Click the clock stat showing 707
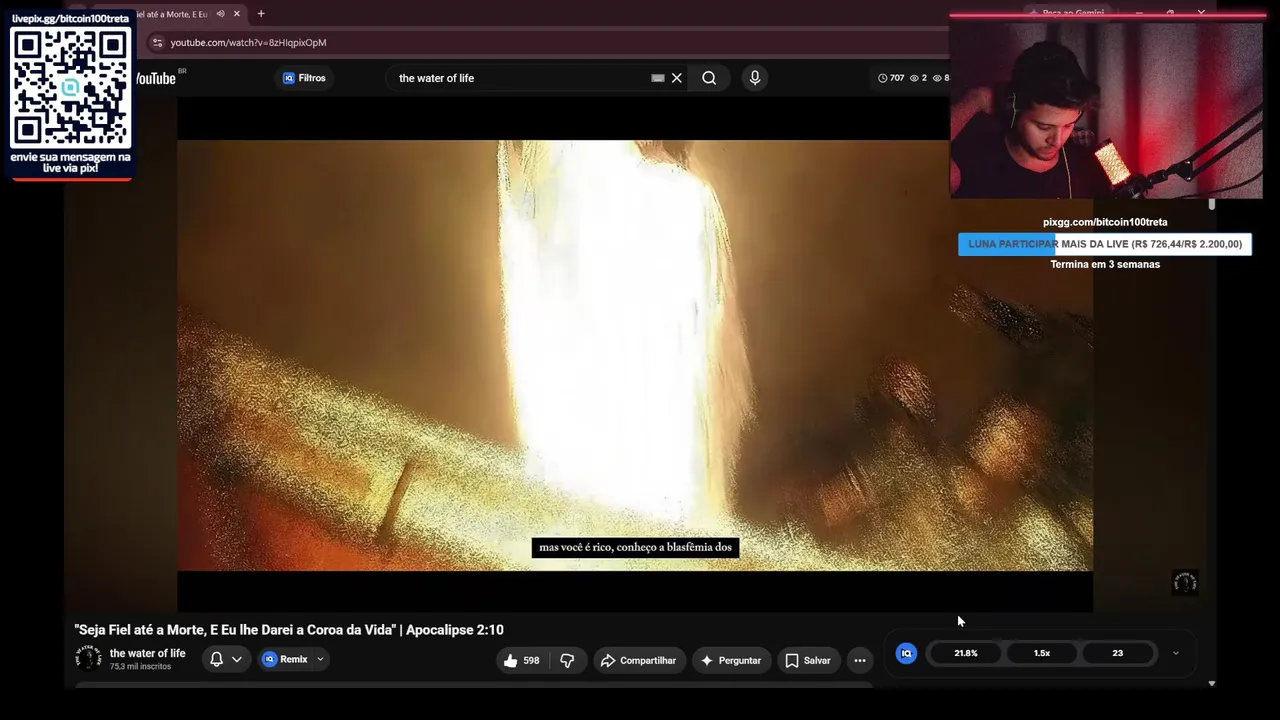The width and height of the screenshot is (1280, 720). (x=891, y=78)
